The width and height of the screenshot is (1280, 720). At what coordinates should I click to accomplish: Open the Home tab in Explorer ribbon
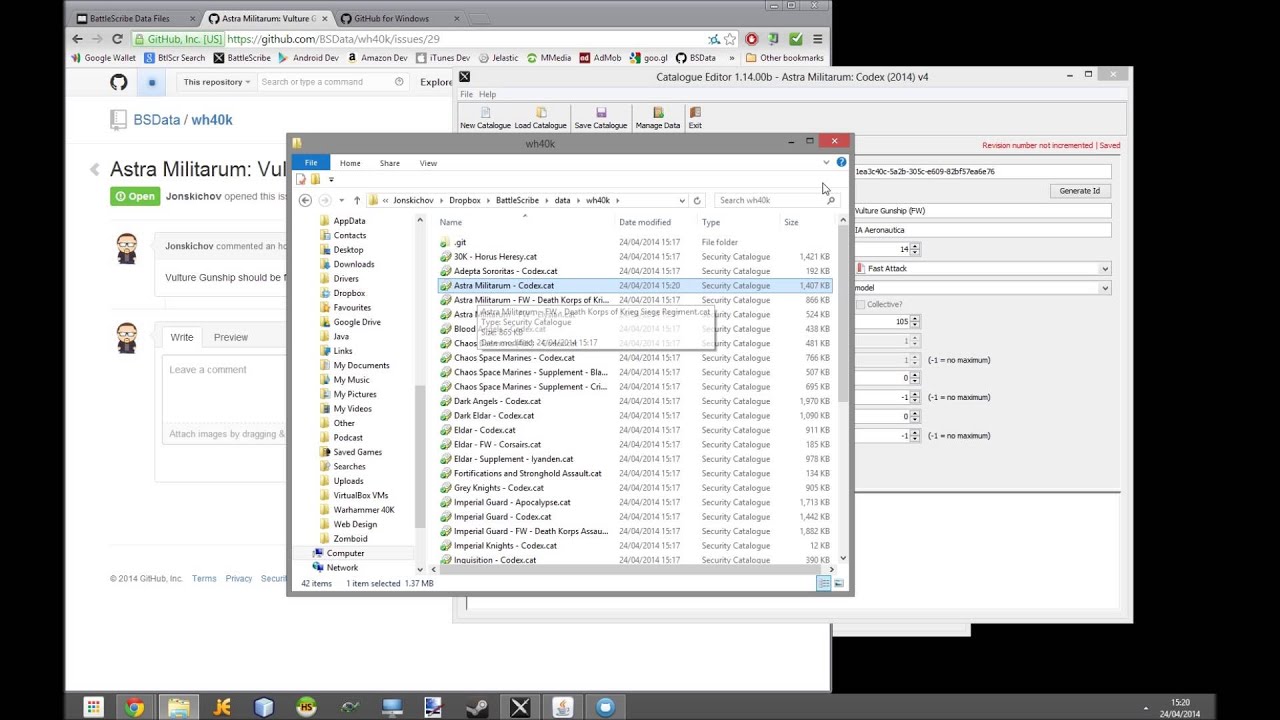[350, 163]
